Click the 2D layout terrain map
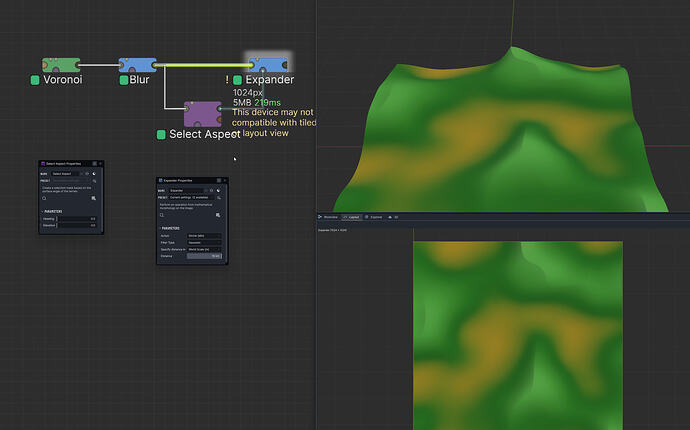 (x=518, y=335)
